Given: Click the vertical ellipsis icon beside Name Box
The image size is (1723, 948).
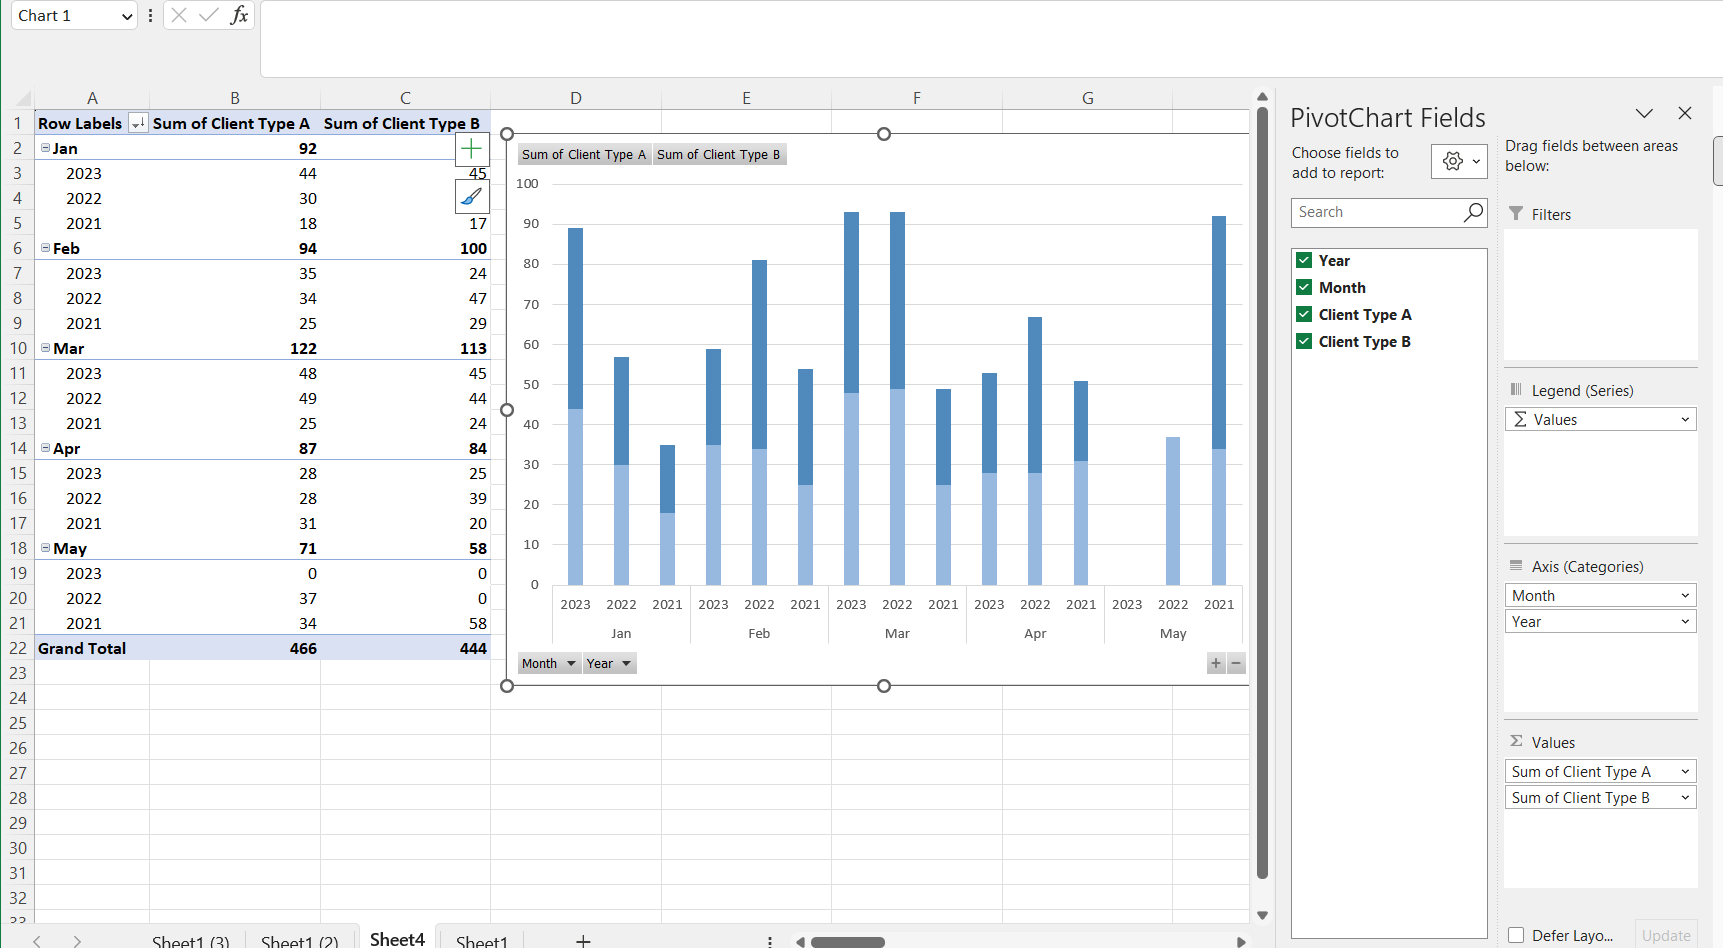Looking at the screenshot, I should pyautogui.click(x=150, y=15).
